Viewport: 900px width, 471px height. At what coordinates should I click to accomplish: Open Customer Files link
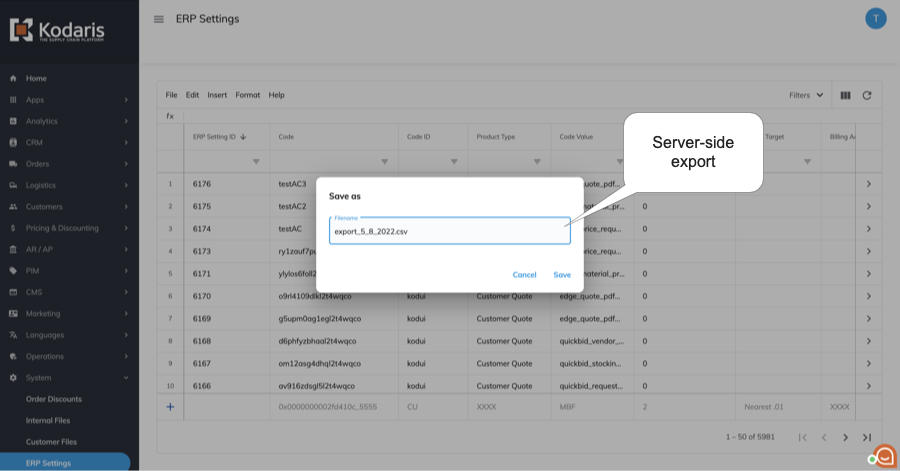[51, 442]
